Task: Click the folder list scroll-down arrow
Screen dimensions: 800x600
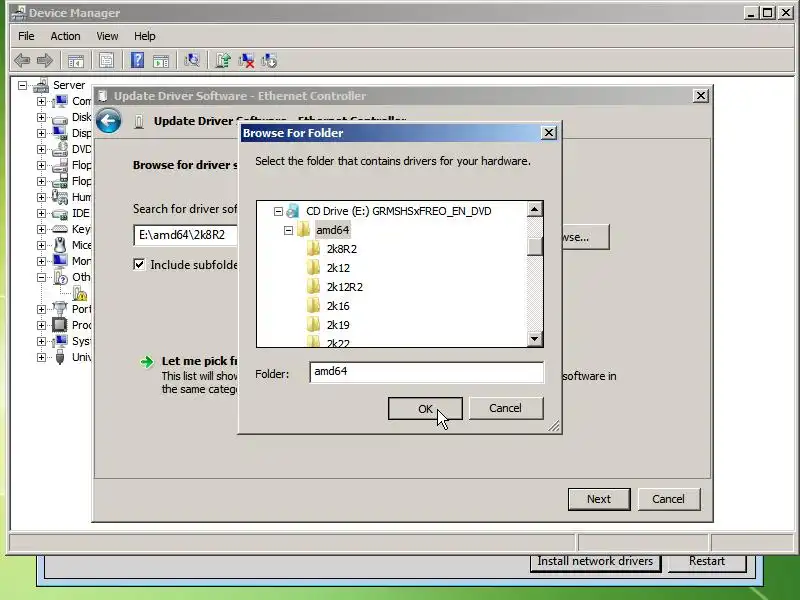Action: [534, 338]
